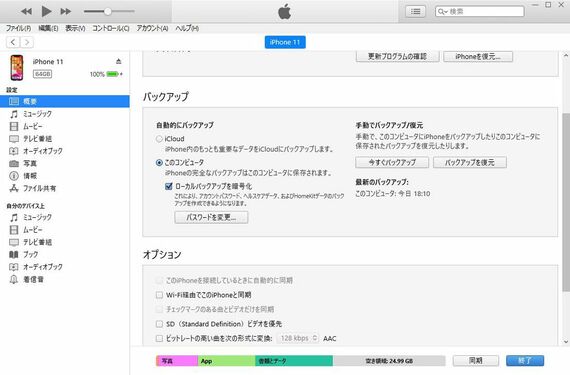The image size is (570, 375).
Task: Adjust the volume slider knob
Action: [x=108, y=12]
